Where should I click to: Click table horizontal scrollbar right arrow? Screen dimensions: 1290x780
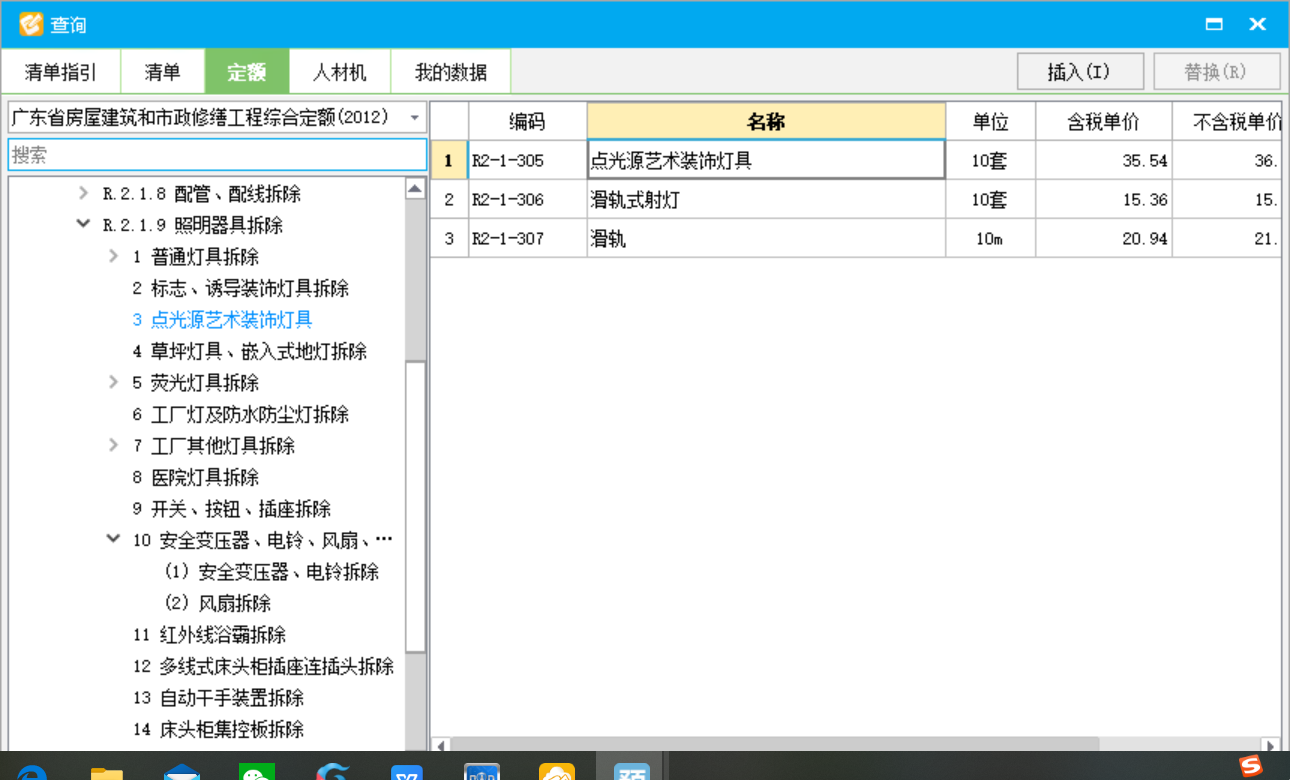1271,745
